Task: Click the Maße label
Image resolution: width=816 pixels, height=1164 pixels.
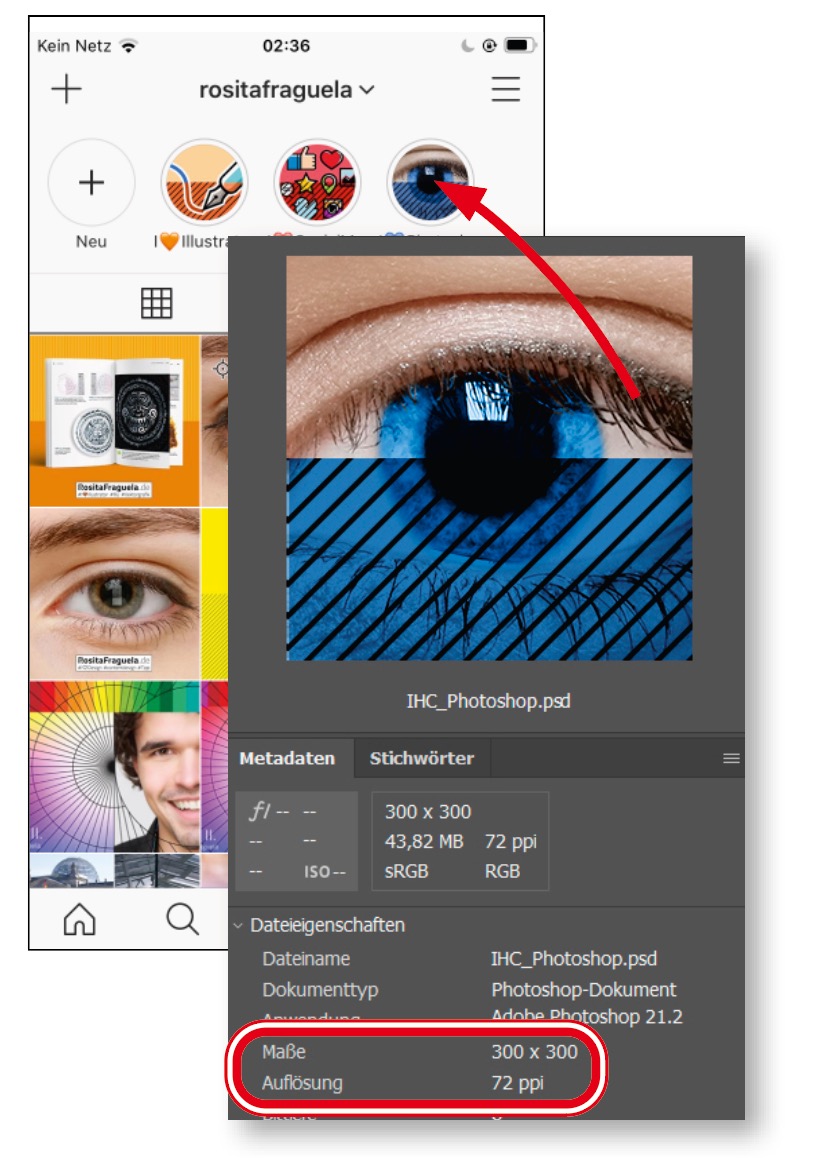Action: (284, 1051)
